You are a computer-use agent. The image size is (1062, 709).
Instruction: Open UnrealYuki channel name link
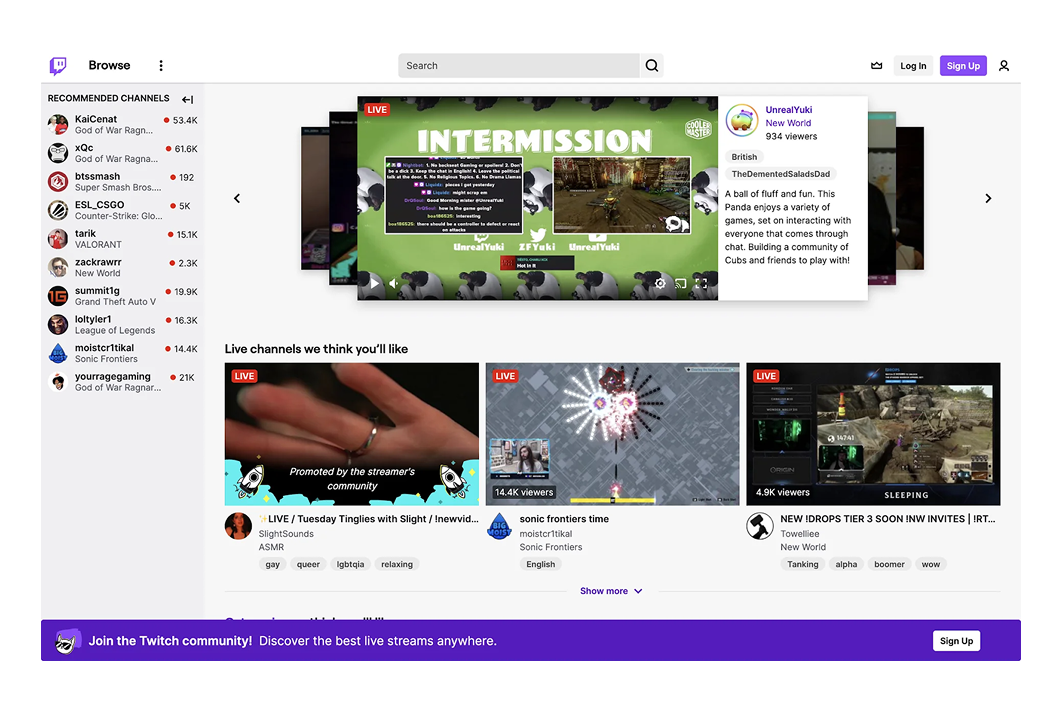788,110
